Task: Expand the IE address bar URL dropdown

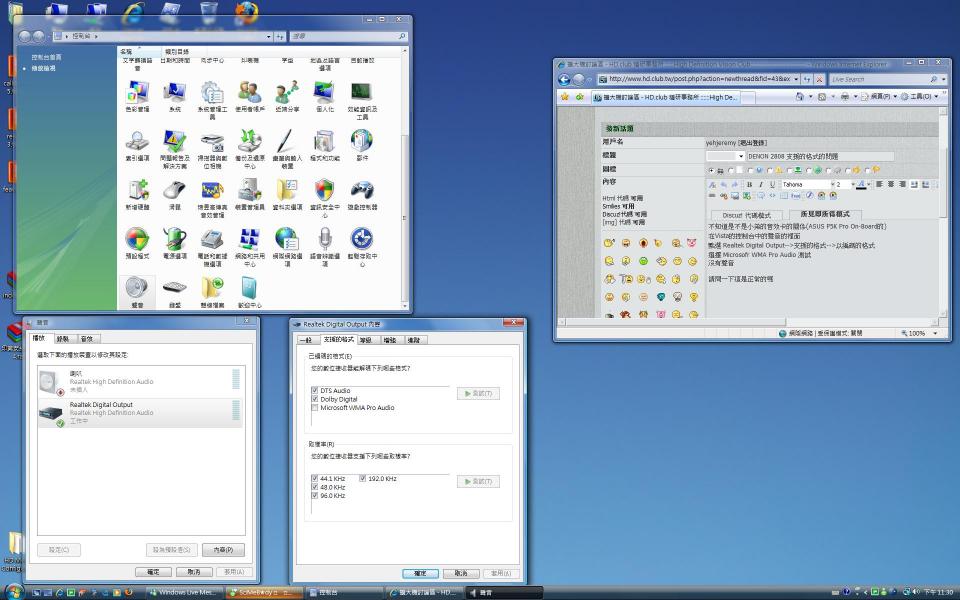Action: click(795, 79)
